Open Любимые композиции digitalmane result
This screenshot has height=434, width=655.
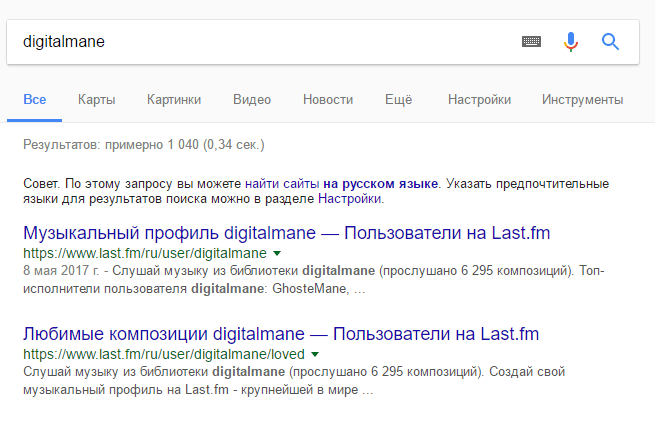click(281, 333)
